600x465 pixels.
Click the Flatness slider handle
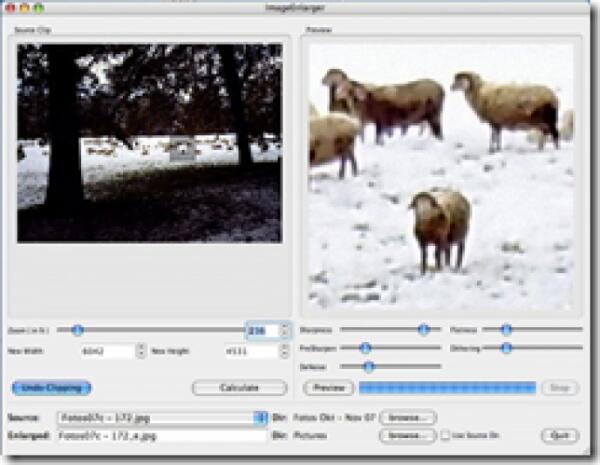[x=506, y=329]
